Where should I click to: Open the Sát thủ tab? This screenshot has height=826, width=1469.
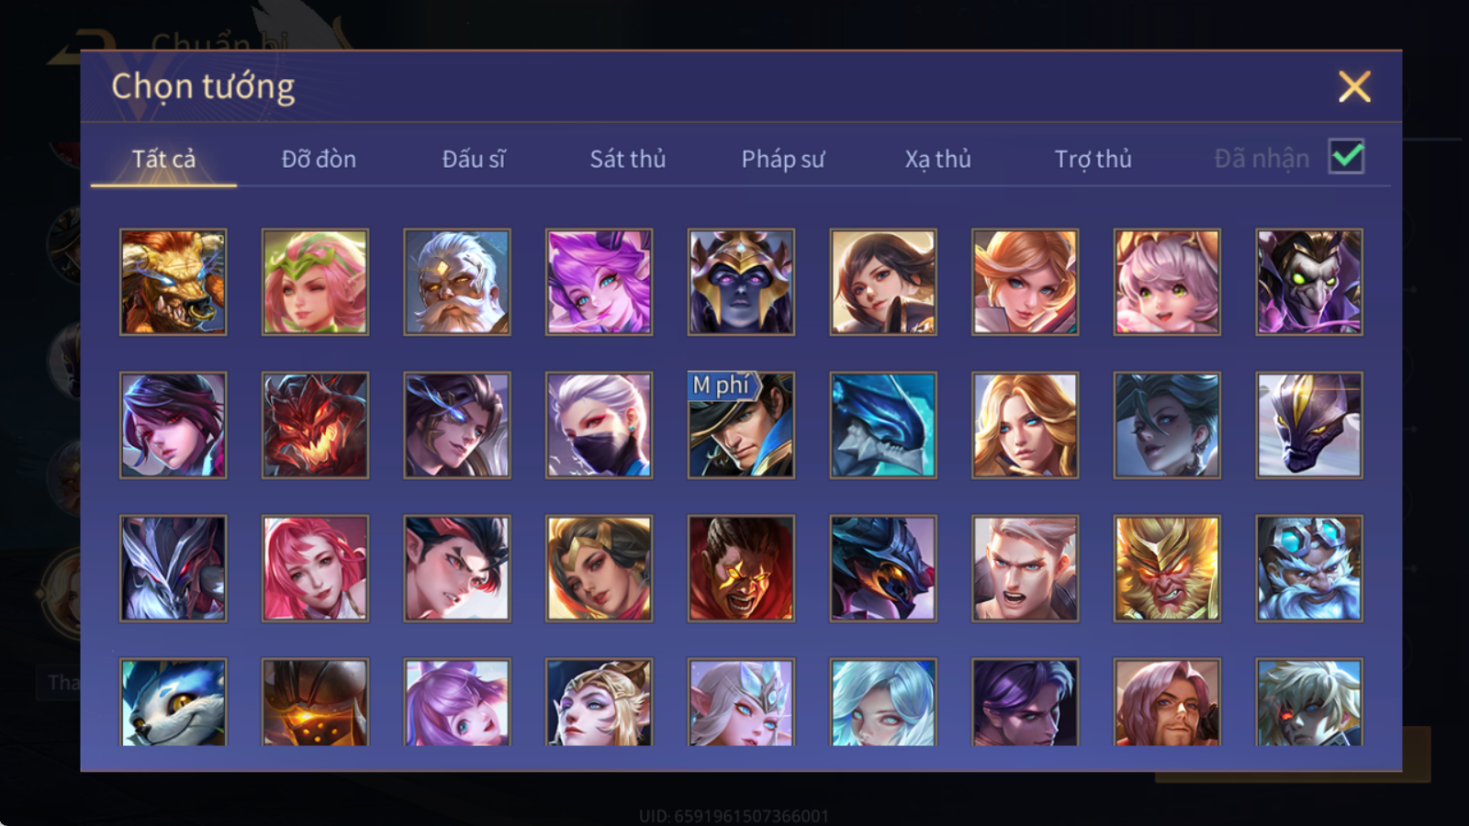[627, 159]
